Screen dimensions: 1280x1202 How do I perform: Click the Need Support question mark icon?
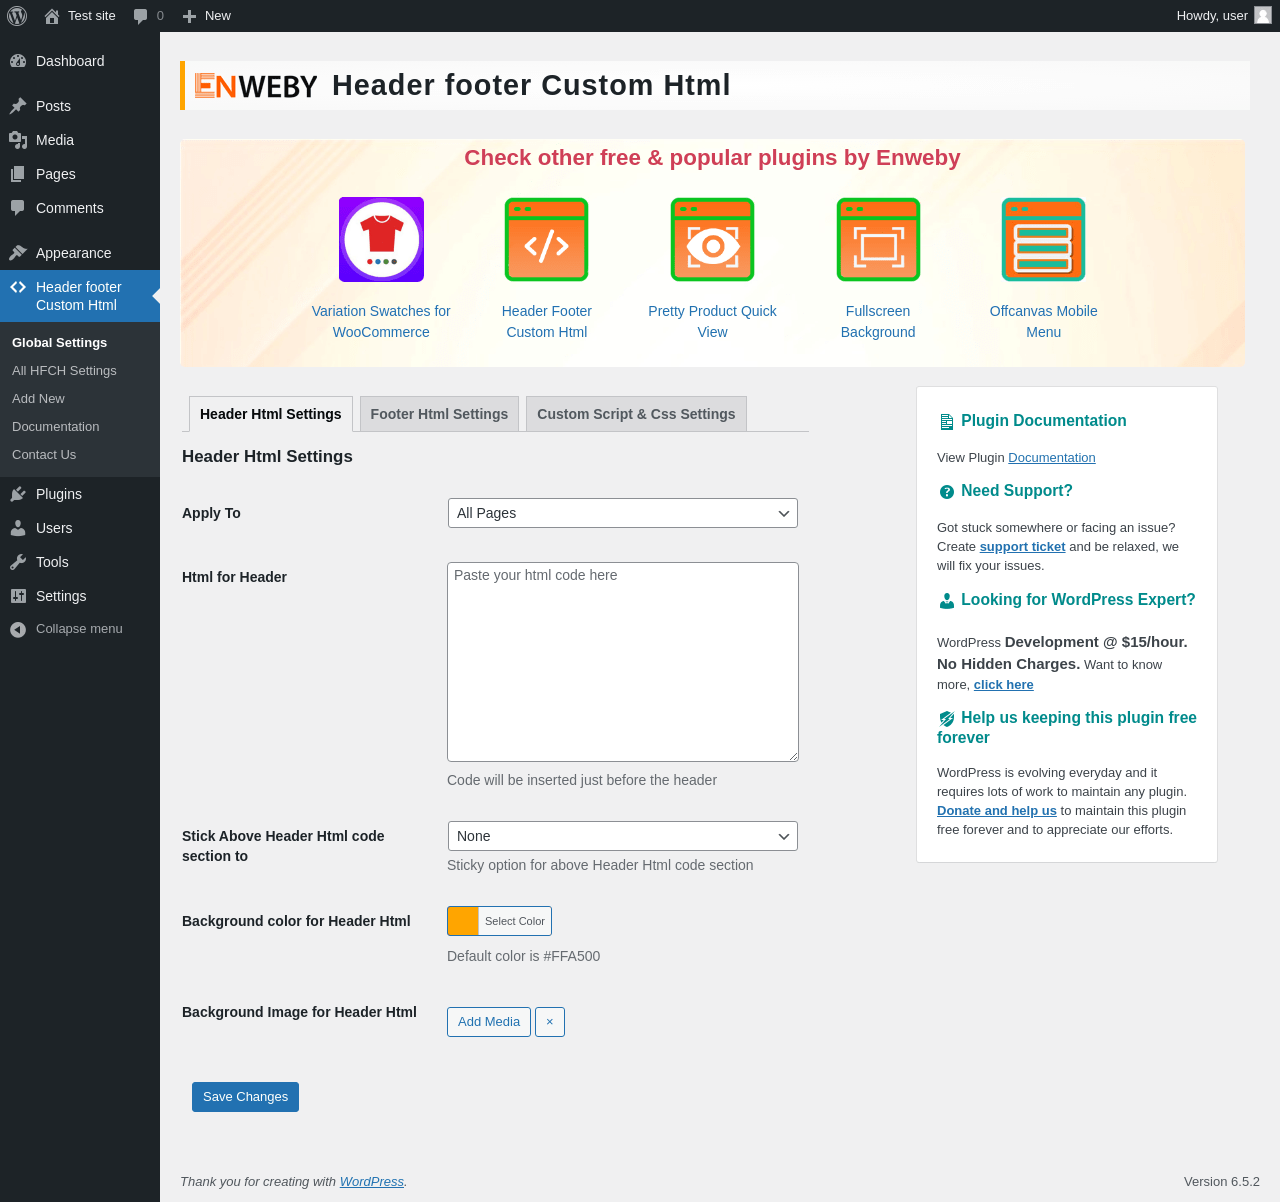[946, 492]
